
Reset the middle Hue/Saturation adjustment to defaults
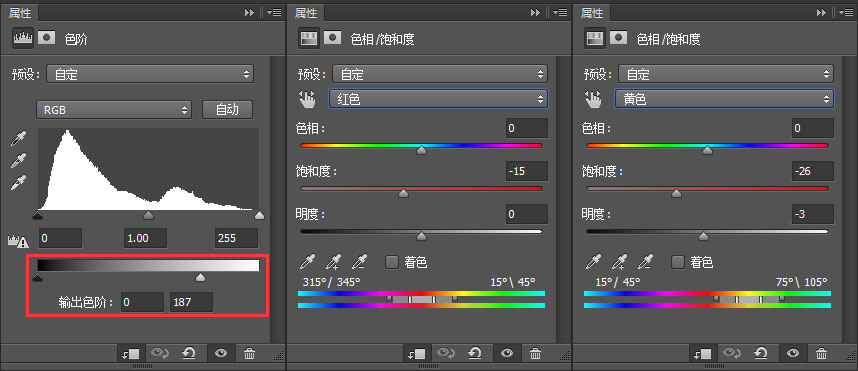(x=475, y=353)
